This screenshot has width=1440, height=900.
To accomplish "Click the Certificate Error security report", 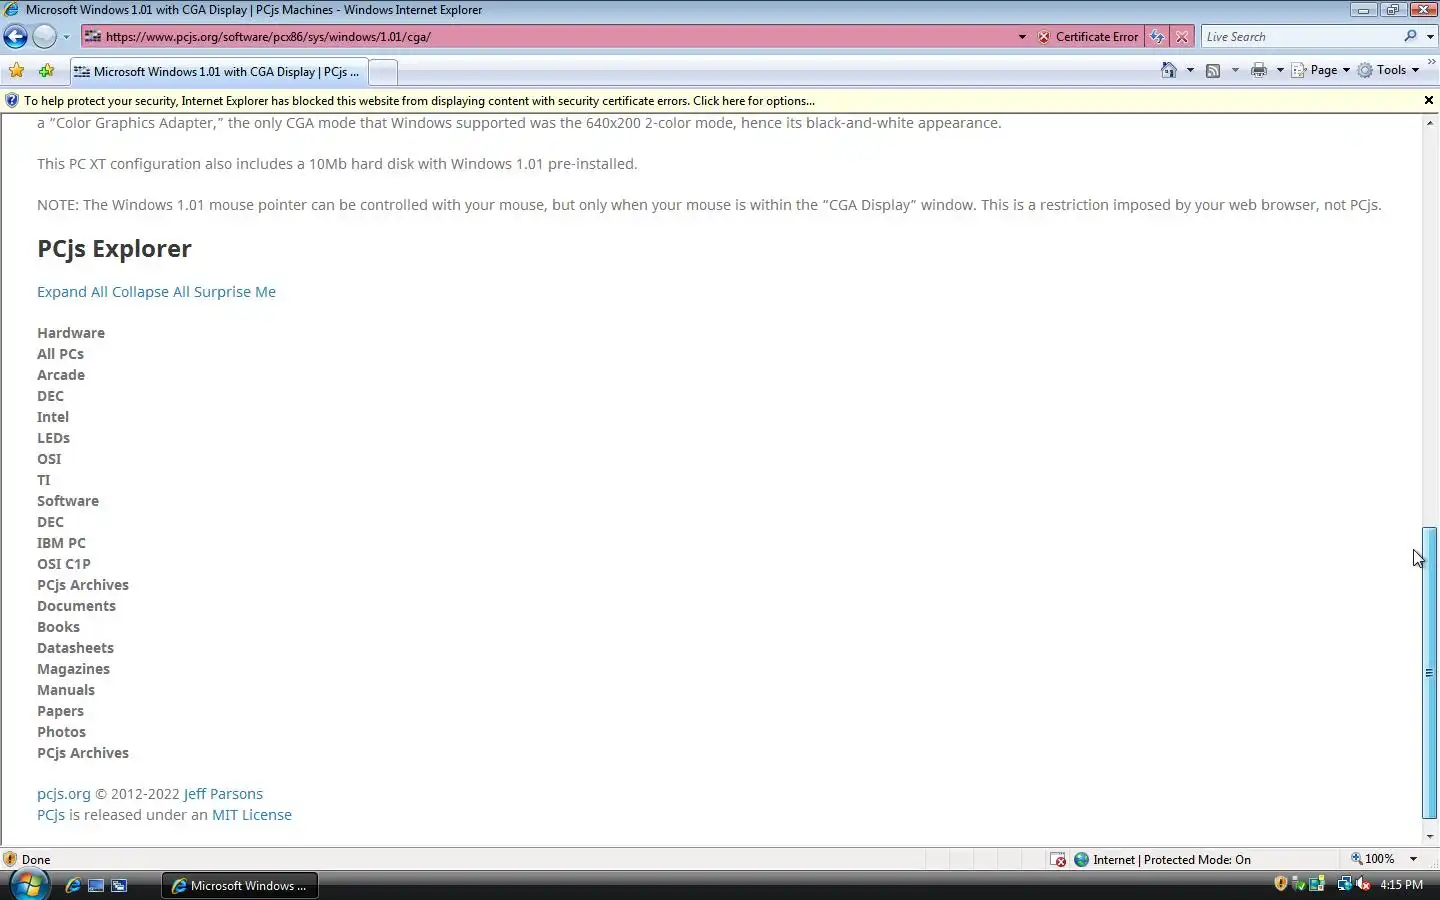I will 1087,37.
